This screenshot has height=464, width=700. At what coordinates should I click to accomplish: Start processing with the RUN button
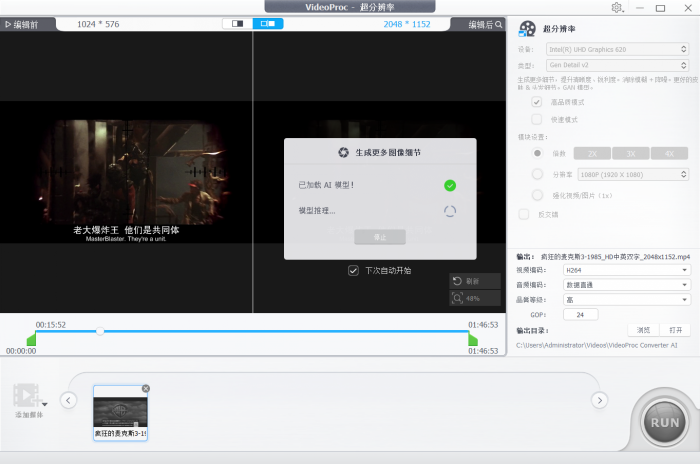coord(664,423)
